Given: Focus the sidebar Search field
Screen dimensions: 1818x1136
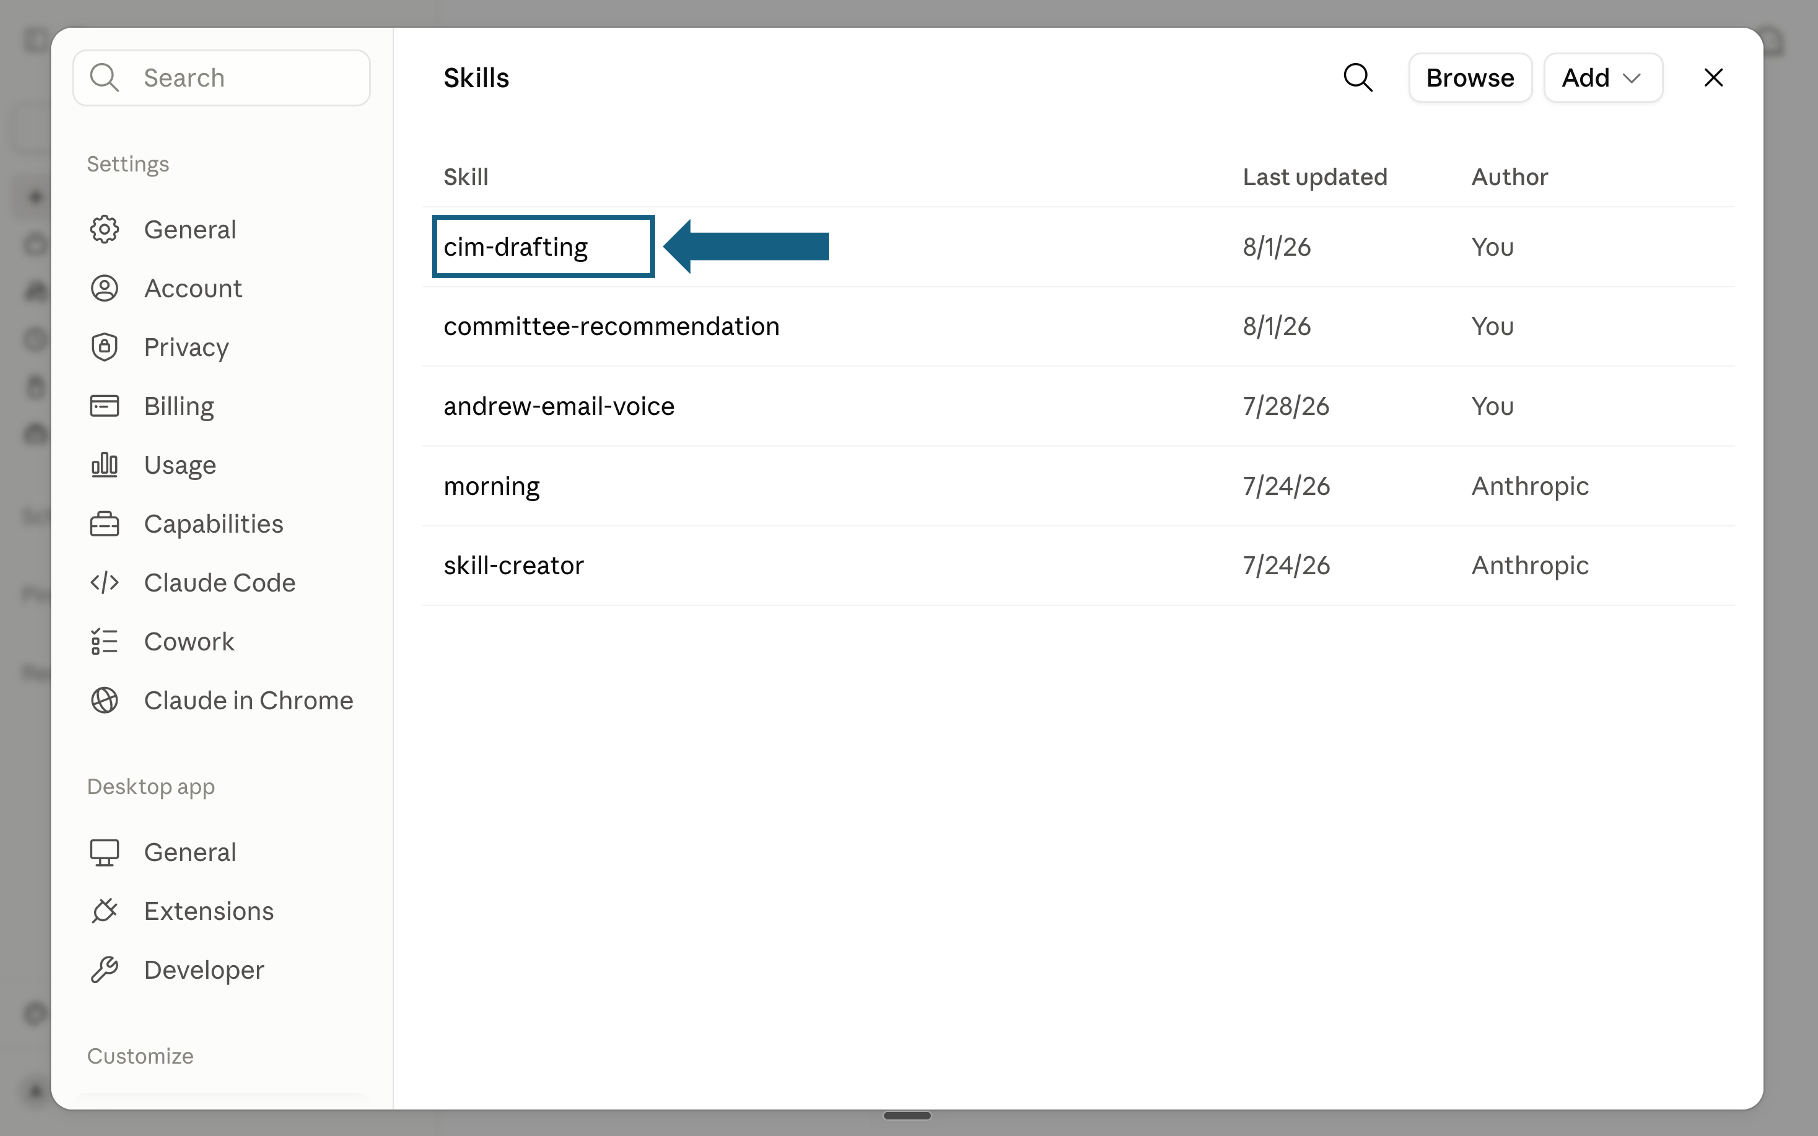Looking at the screenshot, I should coord(222,78).
